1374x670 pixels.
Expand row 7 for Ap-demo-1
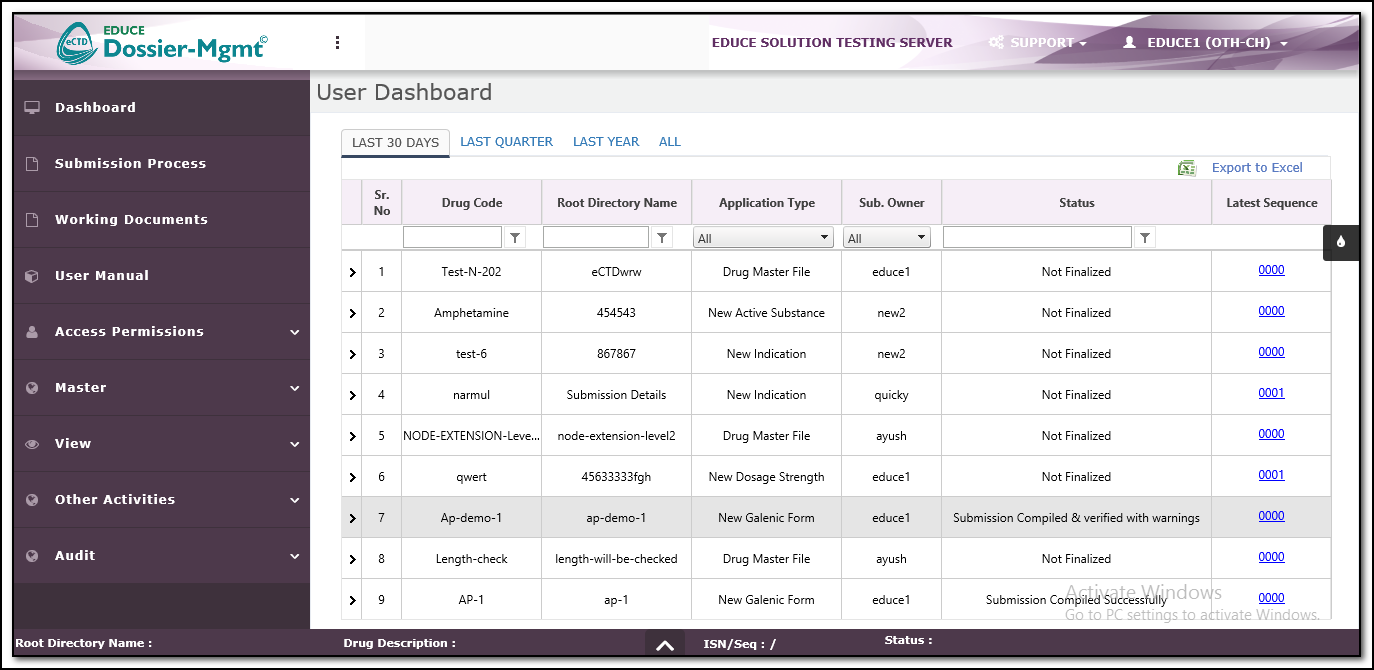[352, 518]
